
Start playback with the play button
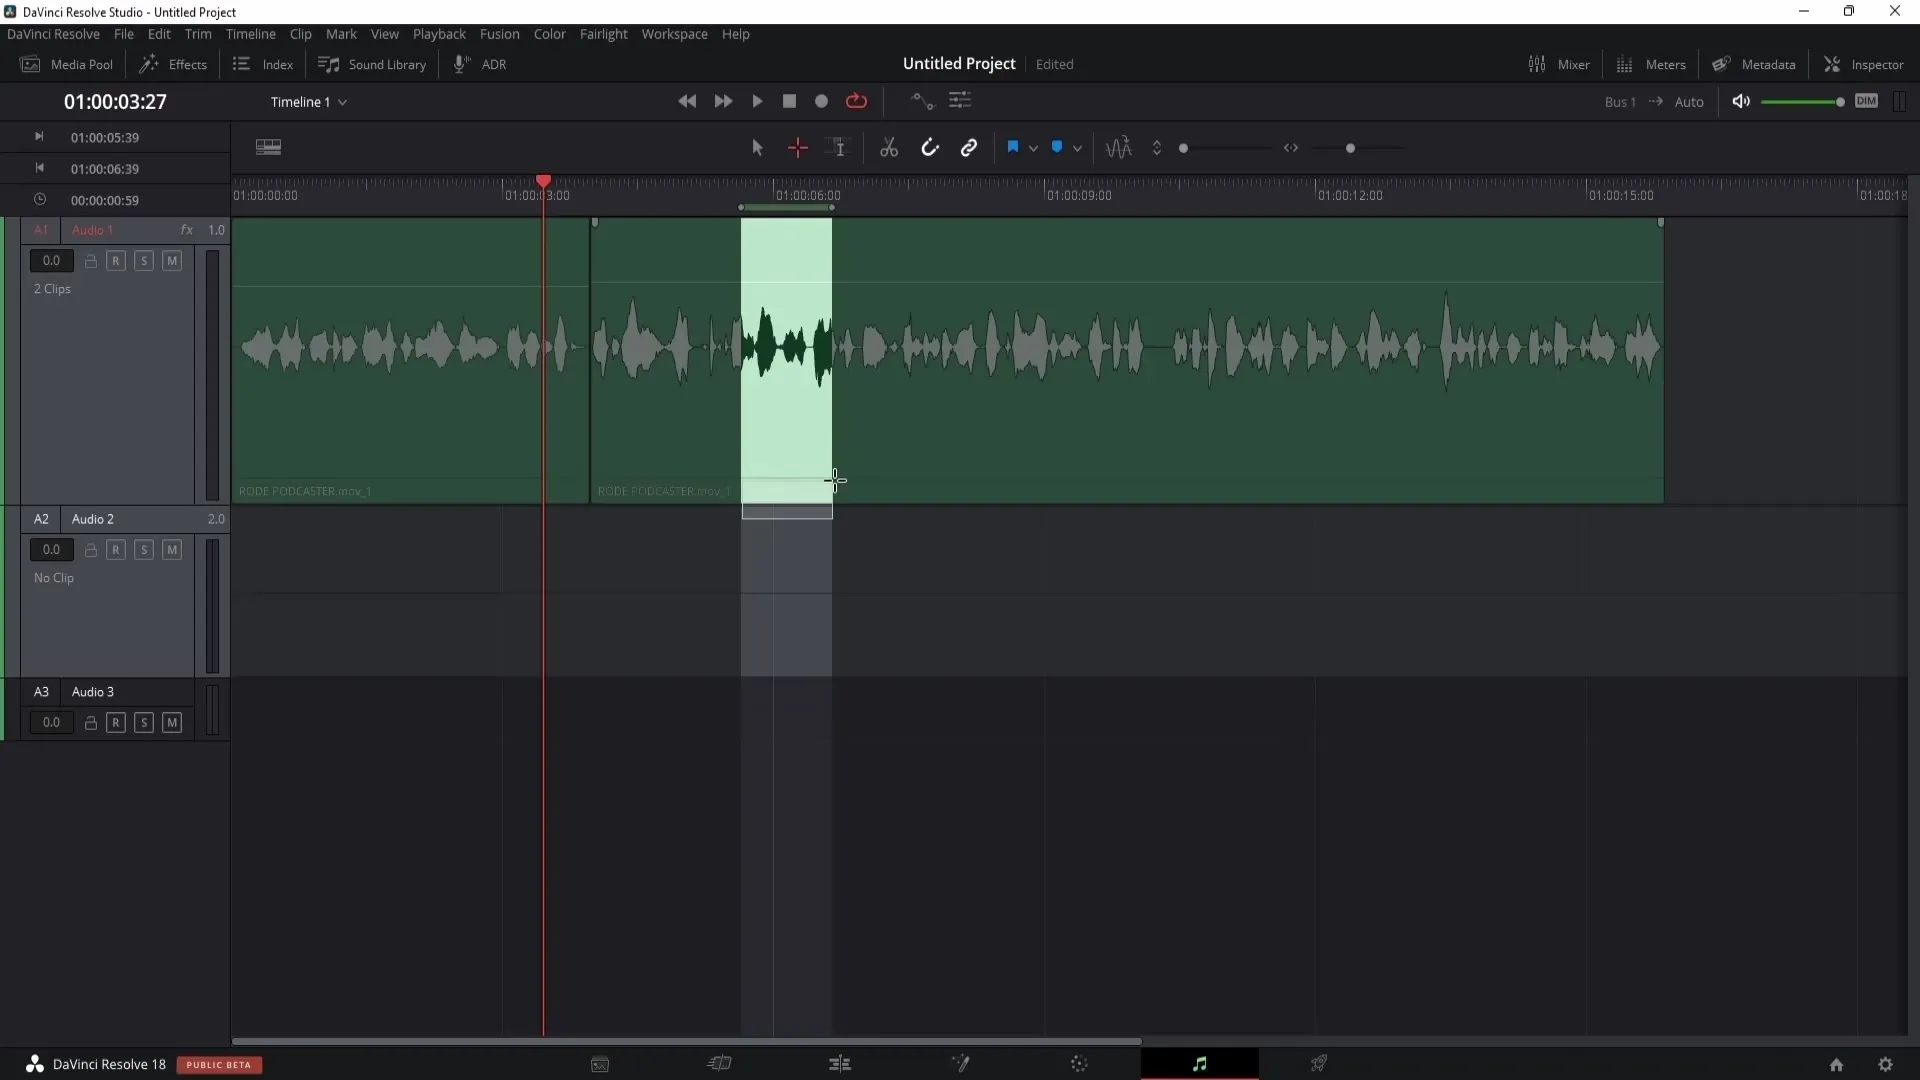tap(757, 101)
